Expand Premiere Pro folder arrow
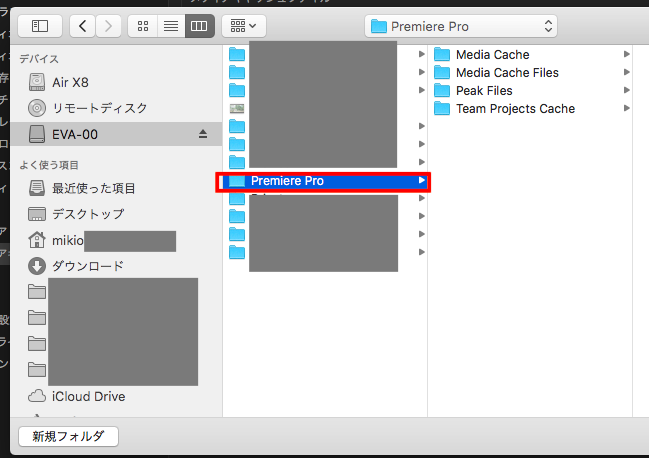 click(x=422, y=180)
